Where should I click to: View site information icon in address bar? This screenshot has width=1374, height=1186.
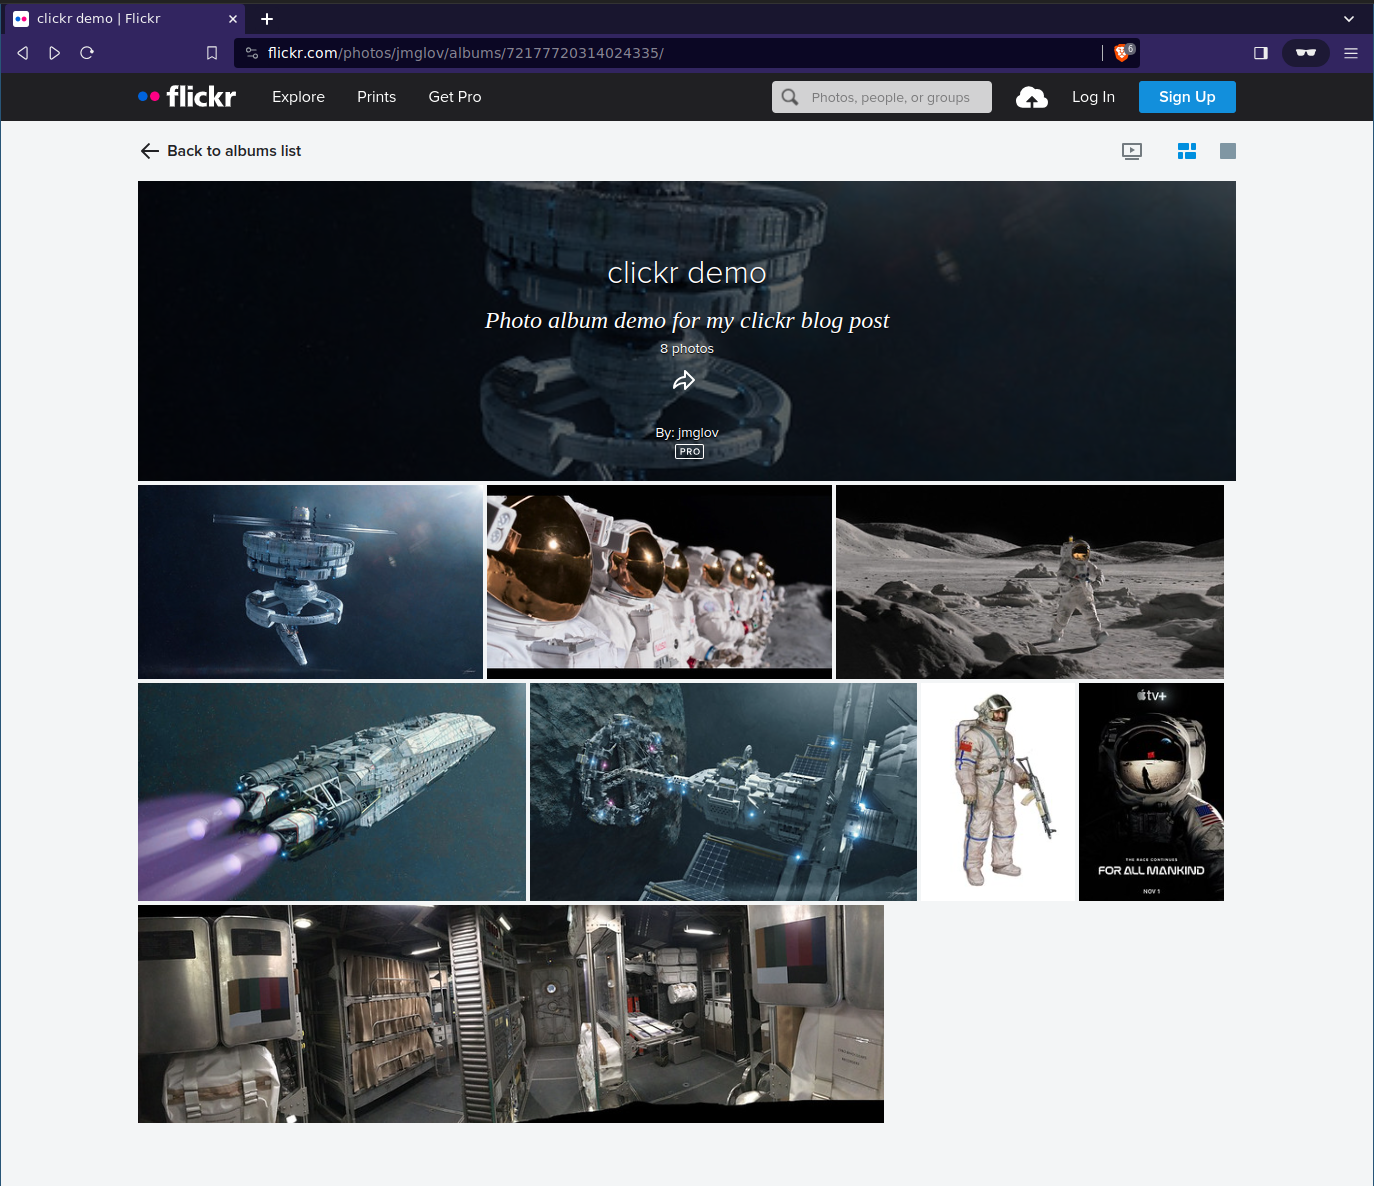(252, 53)
